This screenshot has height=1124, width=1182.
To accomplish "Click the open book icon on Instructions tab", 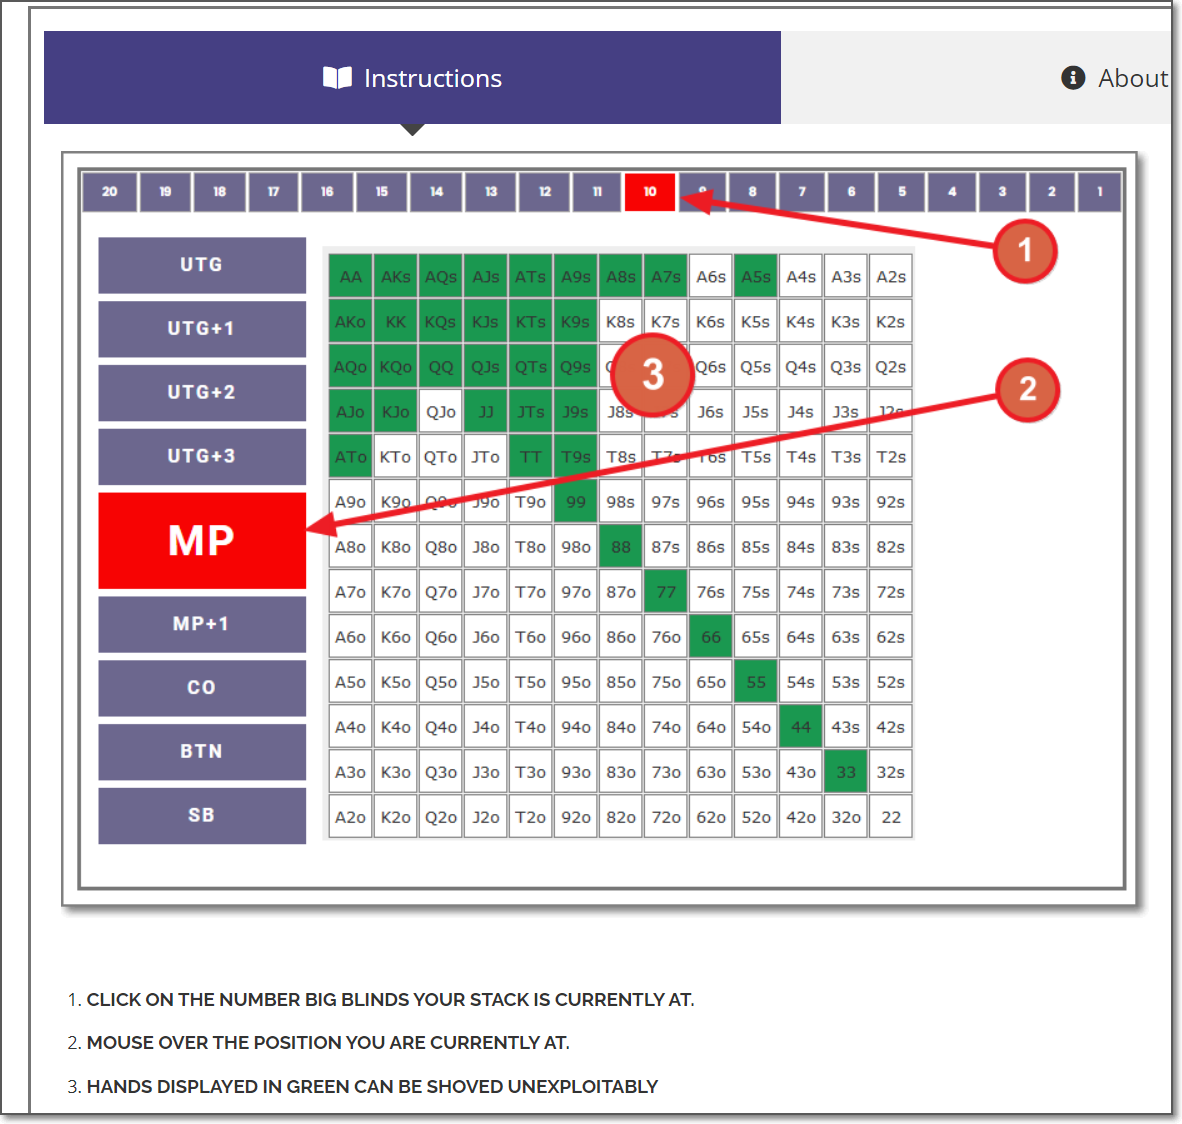I will (x=339, y=78).
